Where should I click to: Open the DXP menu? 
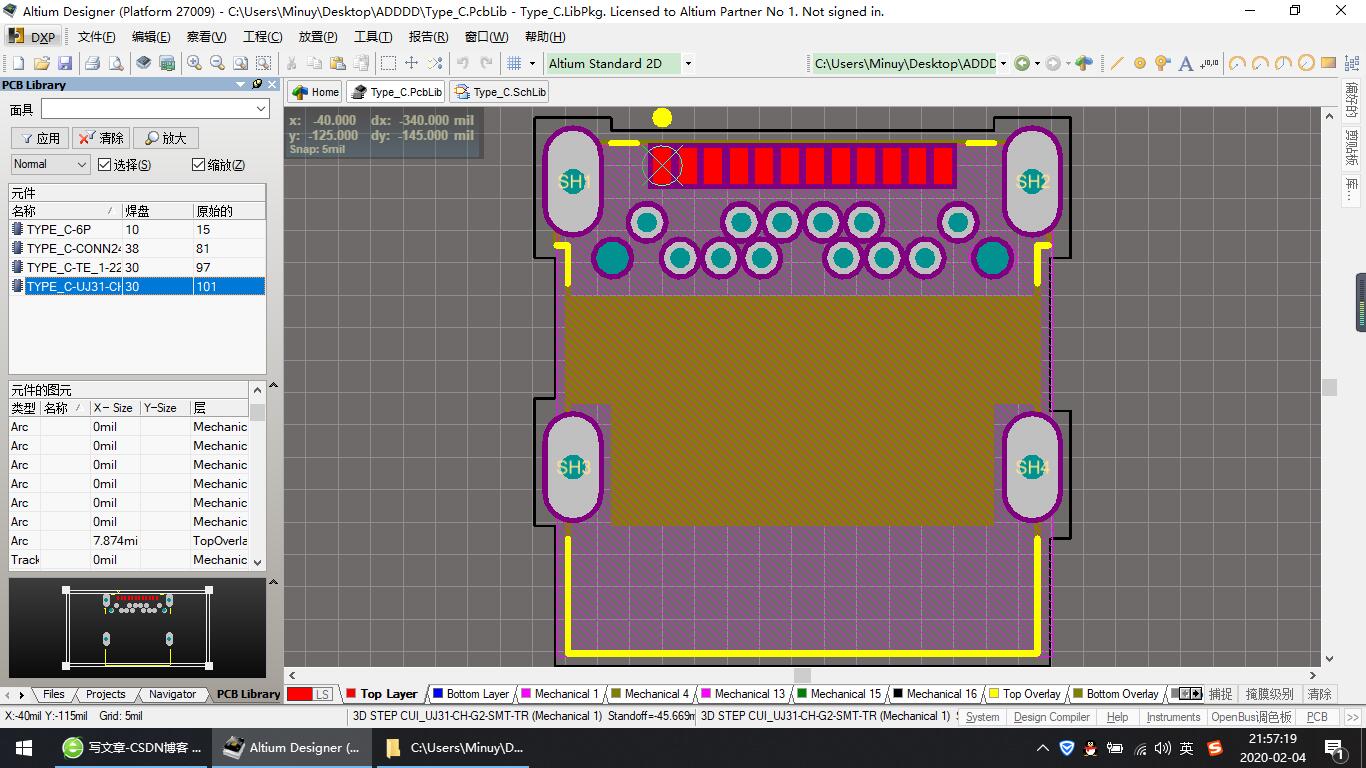33,37
